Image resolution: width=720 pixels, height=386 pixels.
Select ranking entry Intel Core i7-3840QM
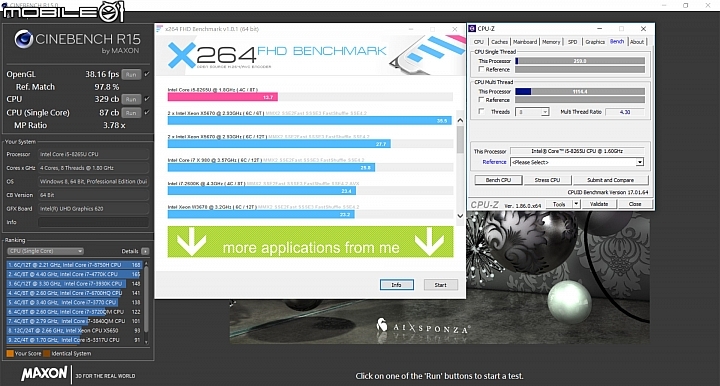click(x=74, y=321)
